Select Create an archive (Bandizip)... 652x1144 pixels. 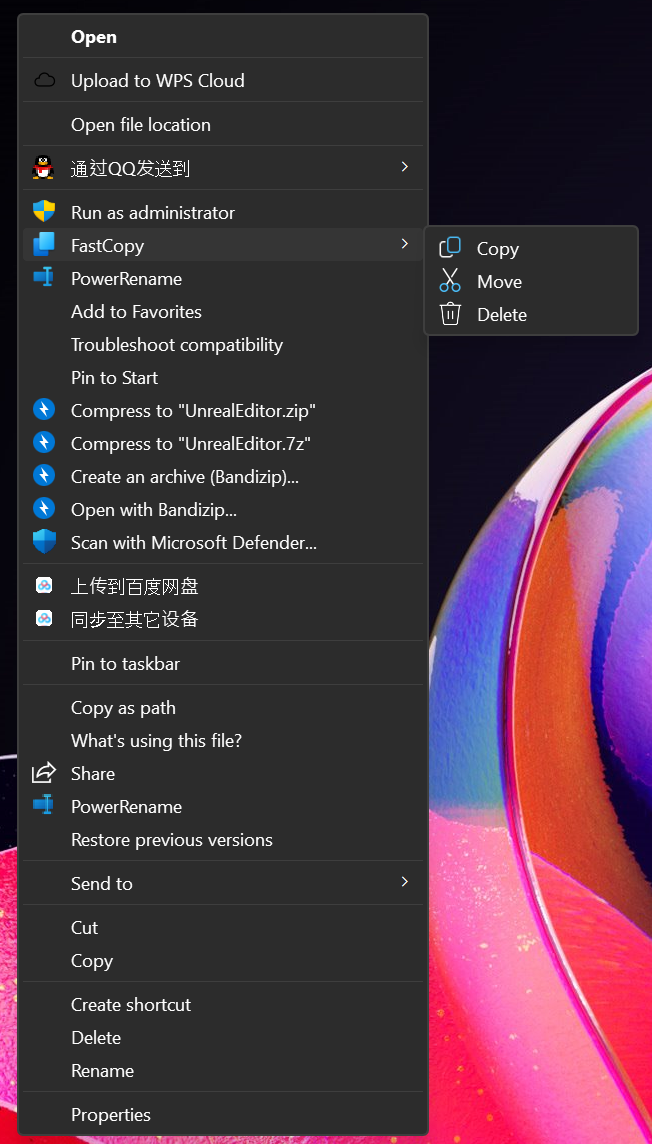point(223,476)
